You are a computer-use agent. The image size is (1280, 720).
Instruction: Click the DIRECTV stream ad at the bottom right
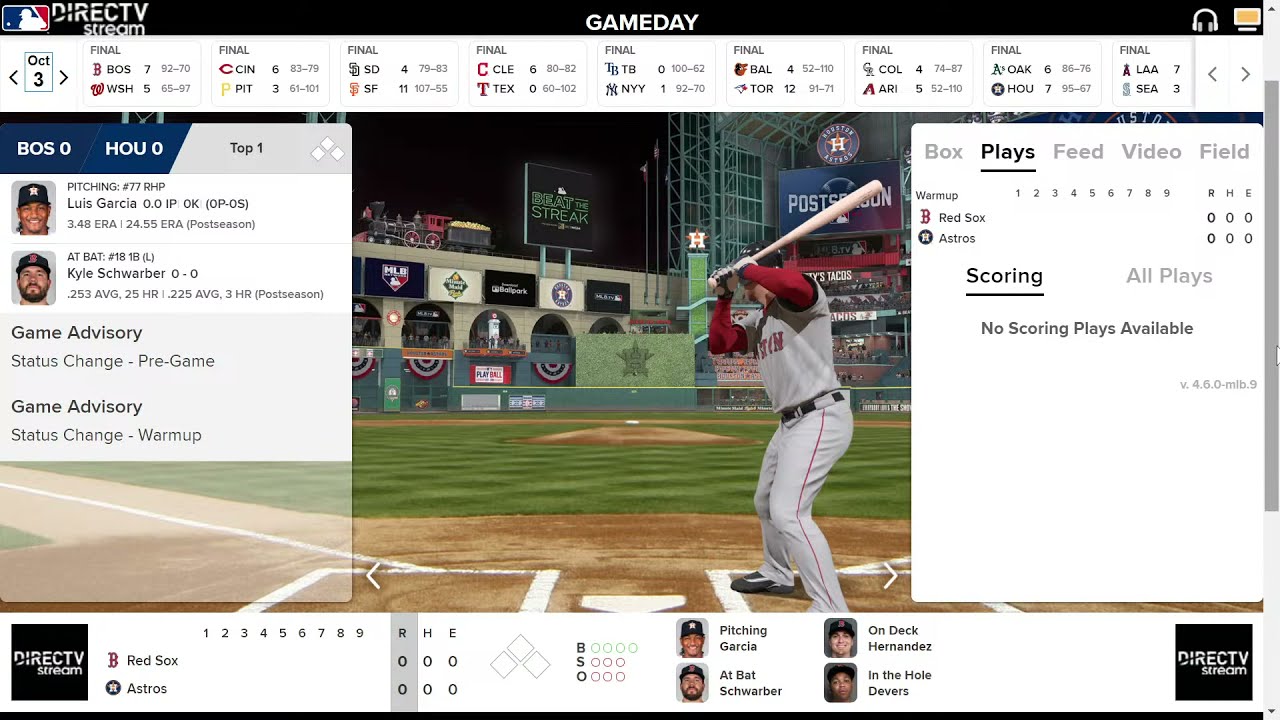pos(1213,662)
